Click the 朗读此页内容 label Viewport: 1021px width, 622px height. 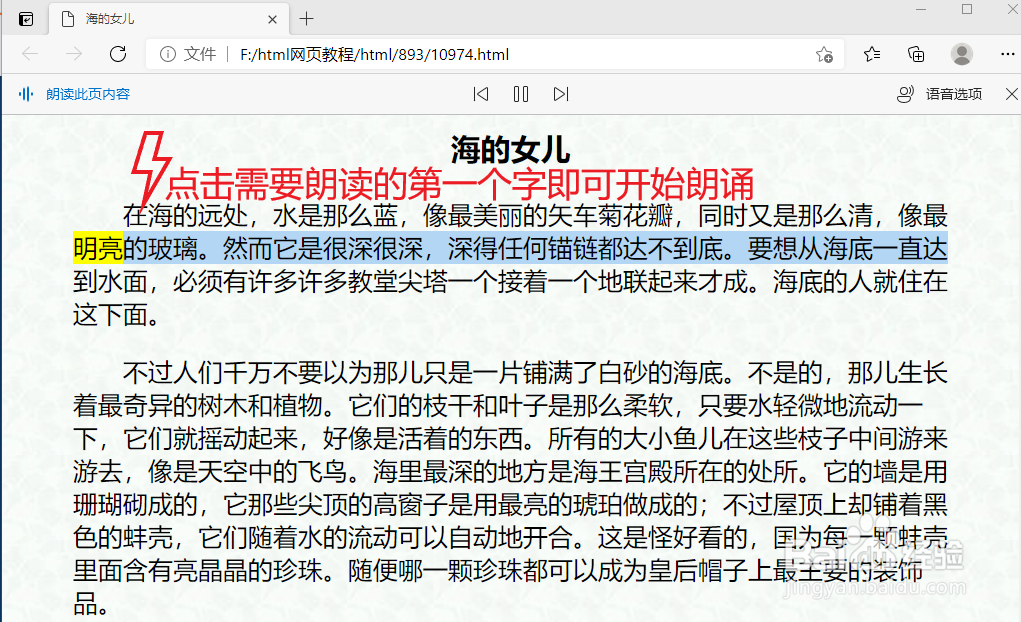point(88,94)
